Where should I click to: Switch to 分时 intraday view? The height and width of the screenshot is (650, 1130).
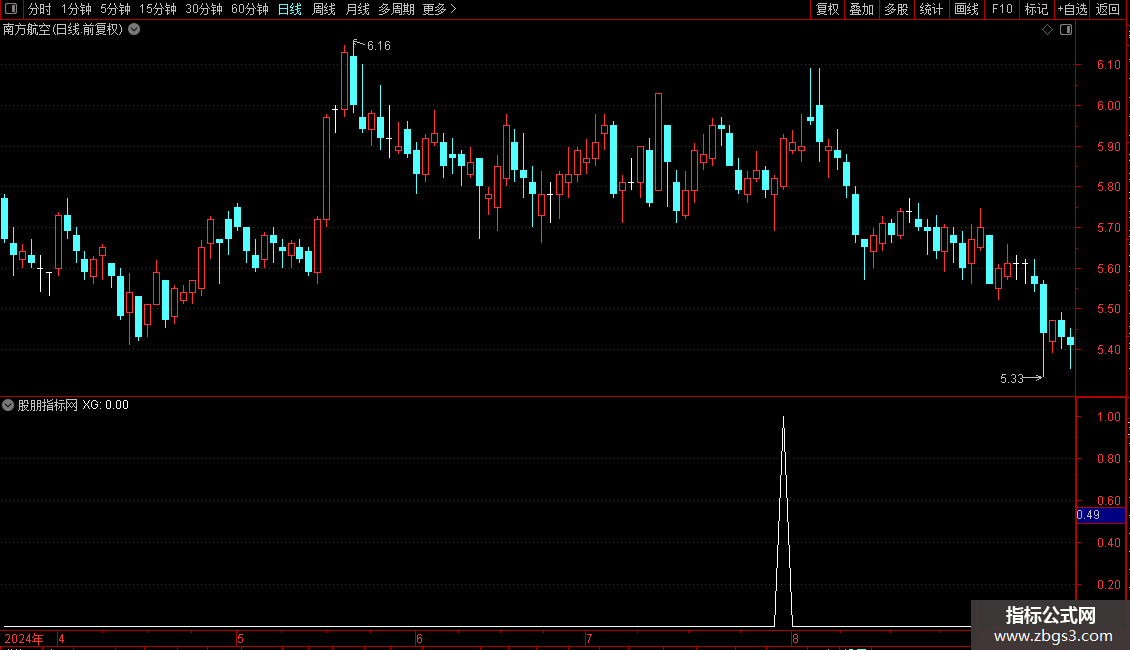[40, 9]
